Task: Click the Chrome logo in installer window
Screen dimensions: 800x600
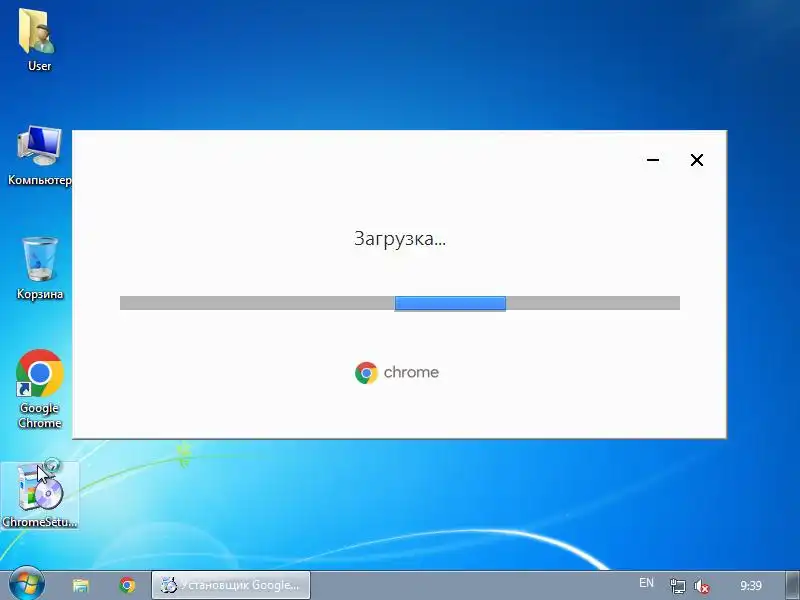Action: coord(366,373)
